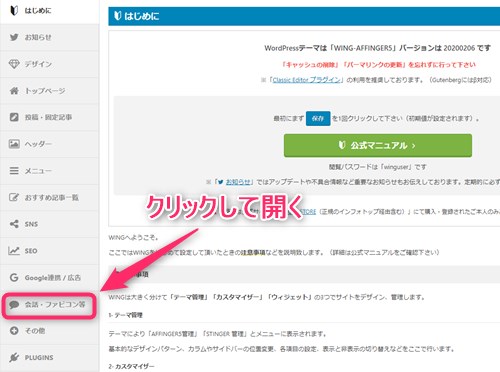Click the house icon for トップページ

[14, 91]
